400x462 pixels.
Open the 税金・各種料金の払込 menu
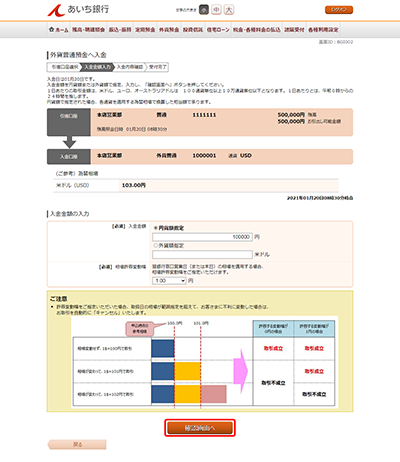pos(257,30)
